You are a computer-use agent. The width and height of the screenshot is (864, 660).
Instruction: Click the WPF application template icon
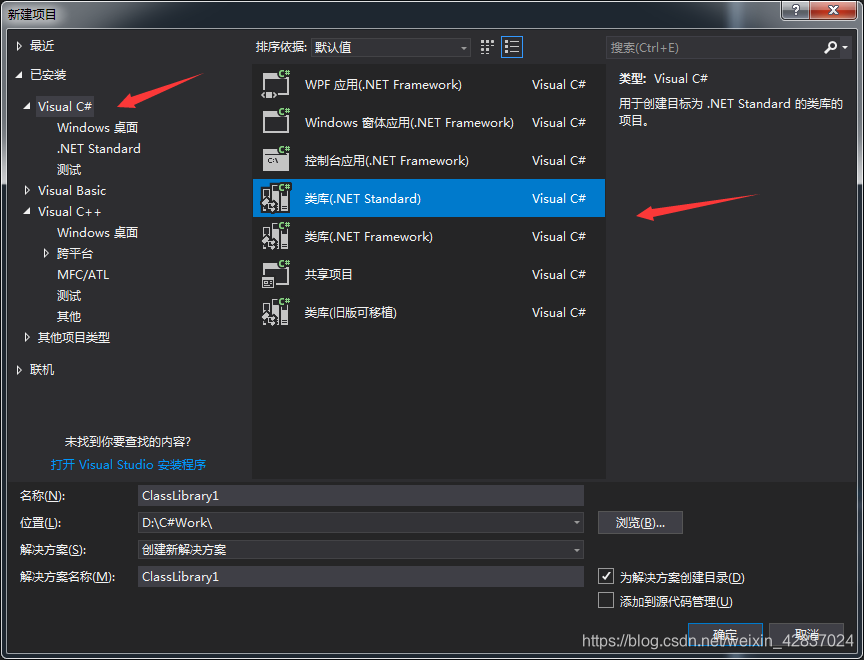[x=276, y=84]
